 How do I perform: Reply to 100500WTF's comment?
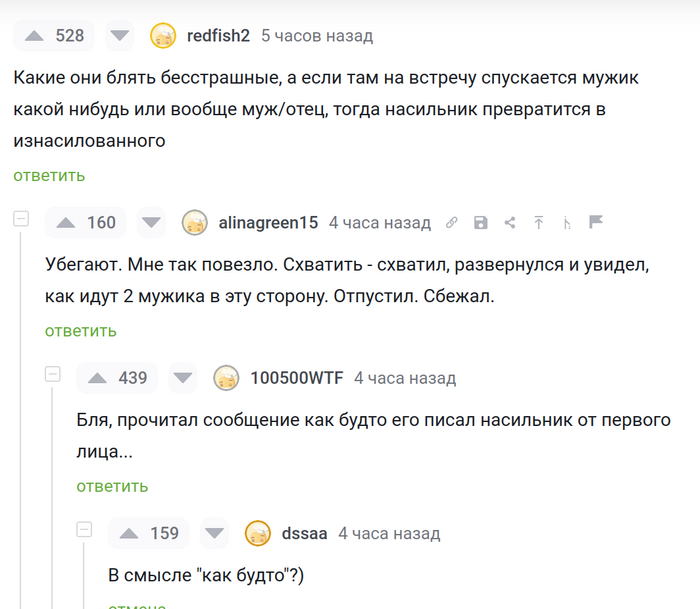click(x=112, y=486)
